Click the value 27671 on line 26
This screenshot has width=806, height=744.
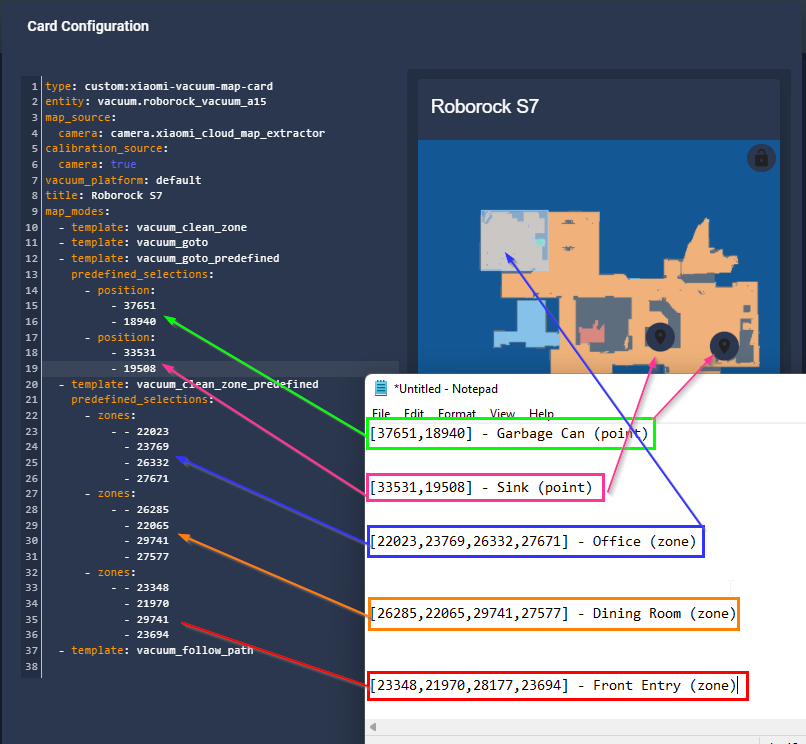(x=153, y=479)
